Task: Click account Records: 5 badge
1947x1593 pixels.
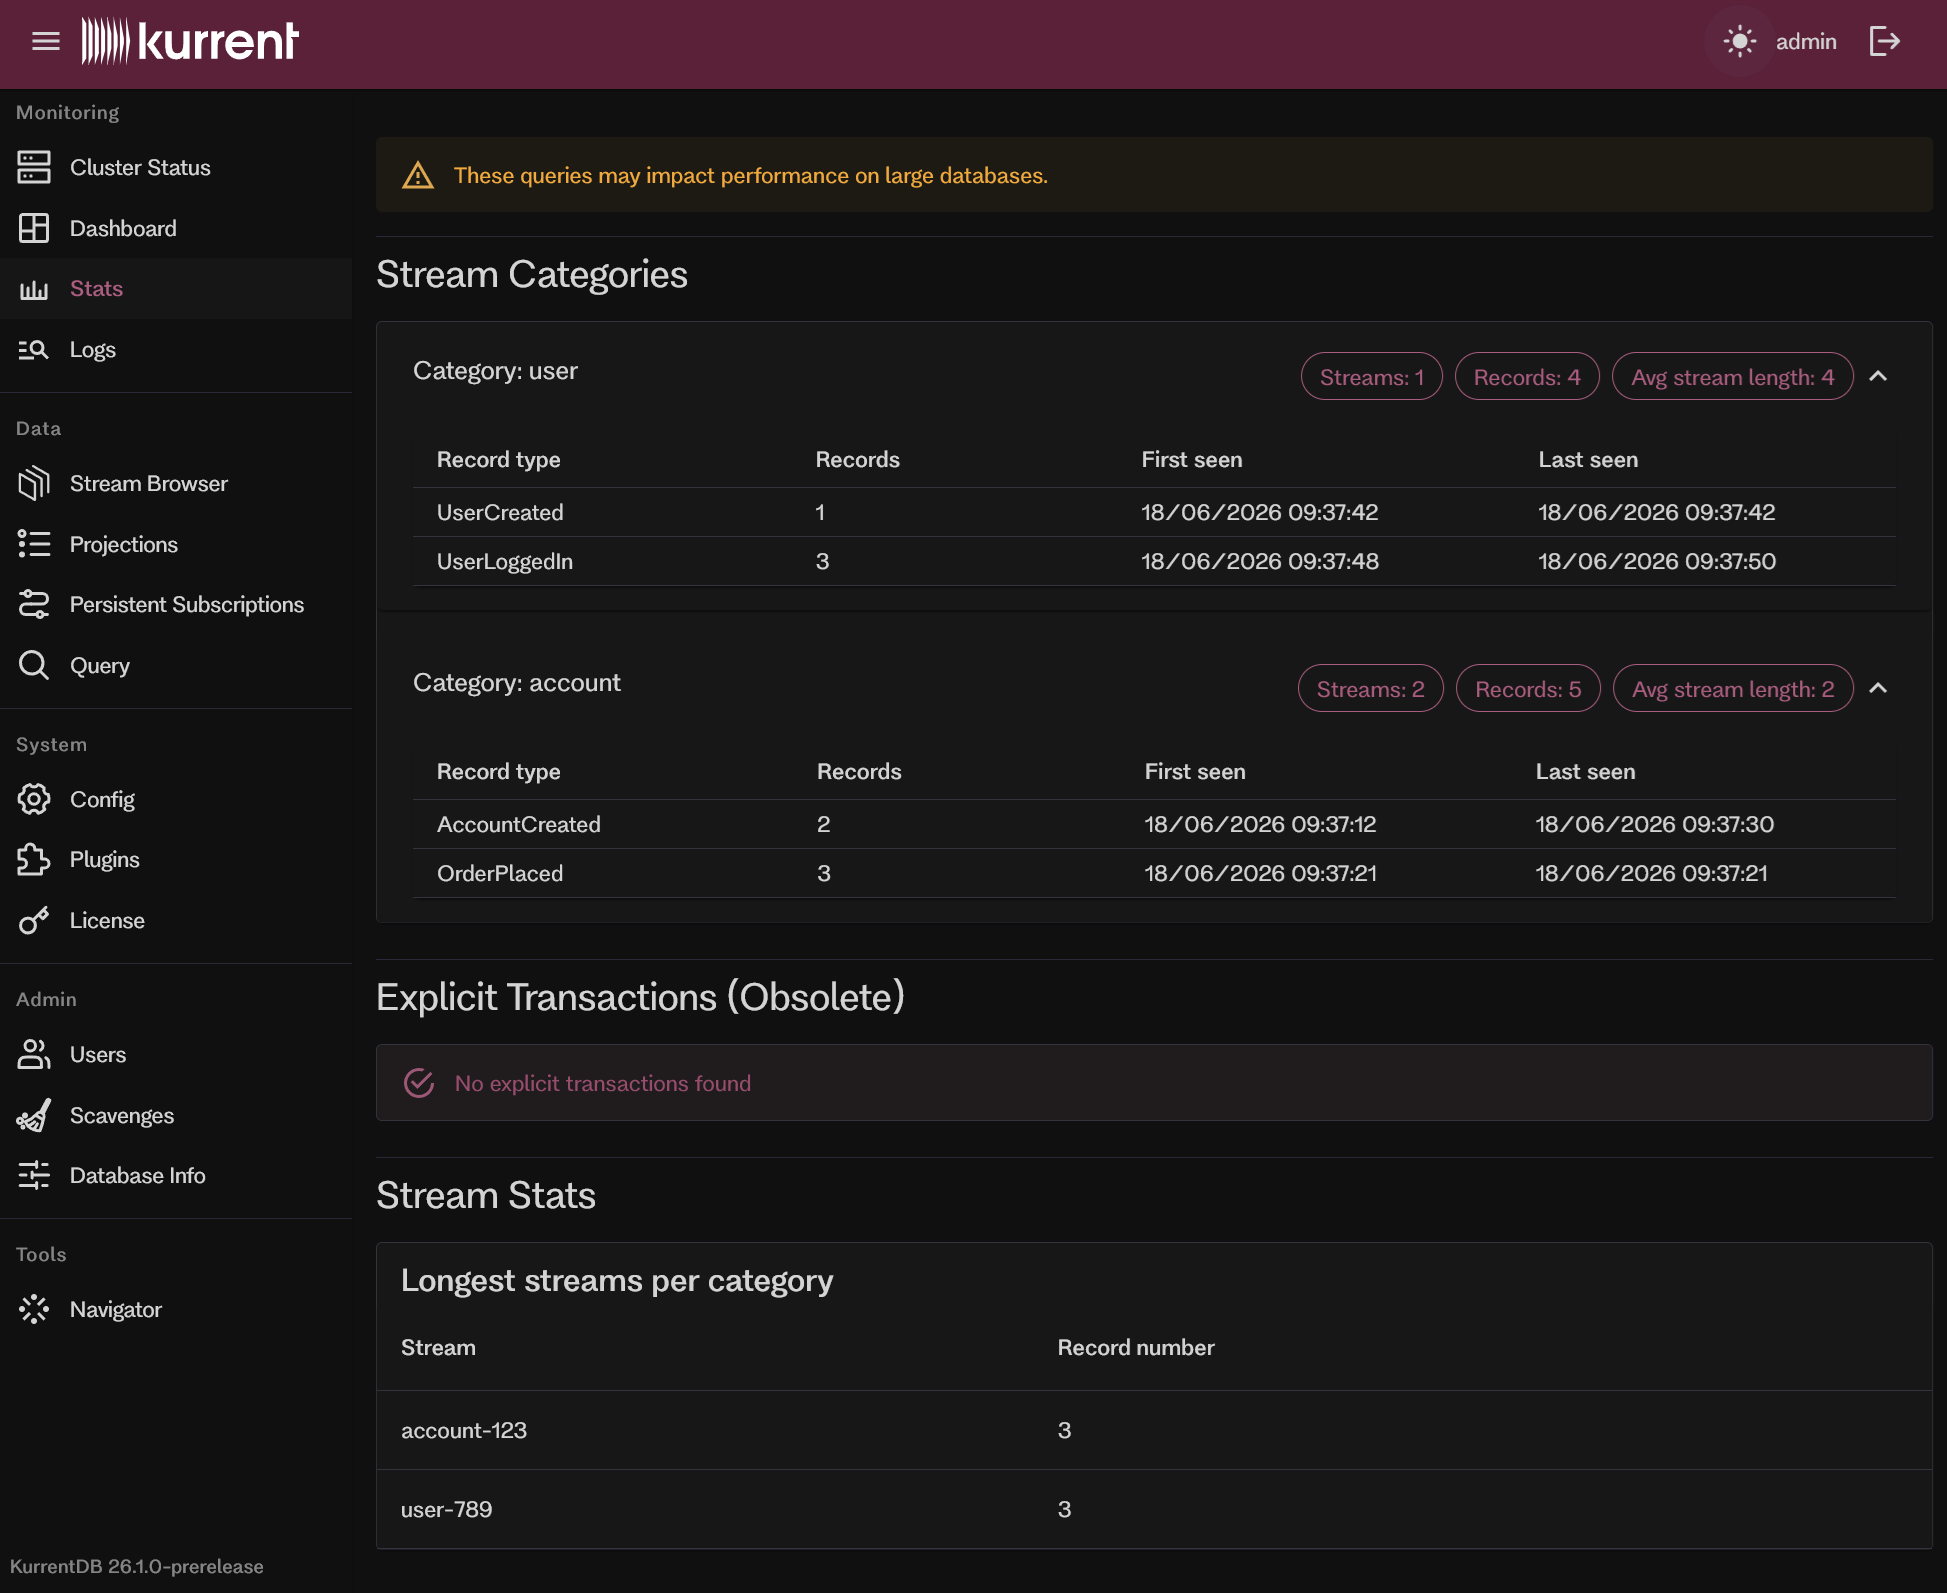Action: click(x=1528, y=689)
